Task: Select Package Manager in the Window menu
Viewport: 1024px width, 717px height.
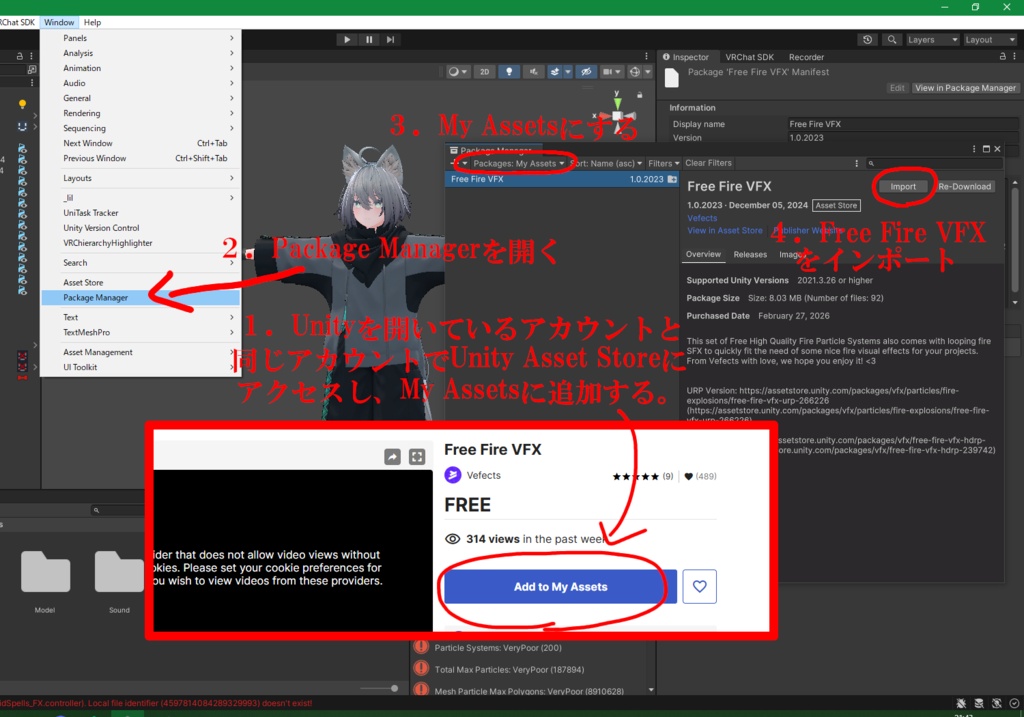Action: pyautogui.click(x=141, y=298)
